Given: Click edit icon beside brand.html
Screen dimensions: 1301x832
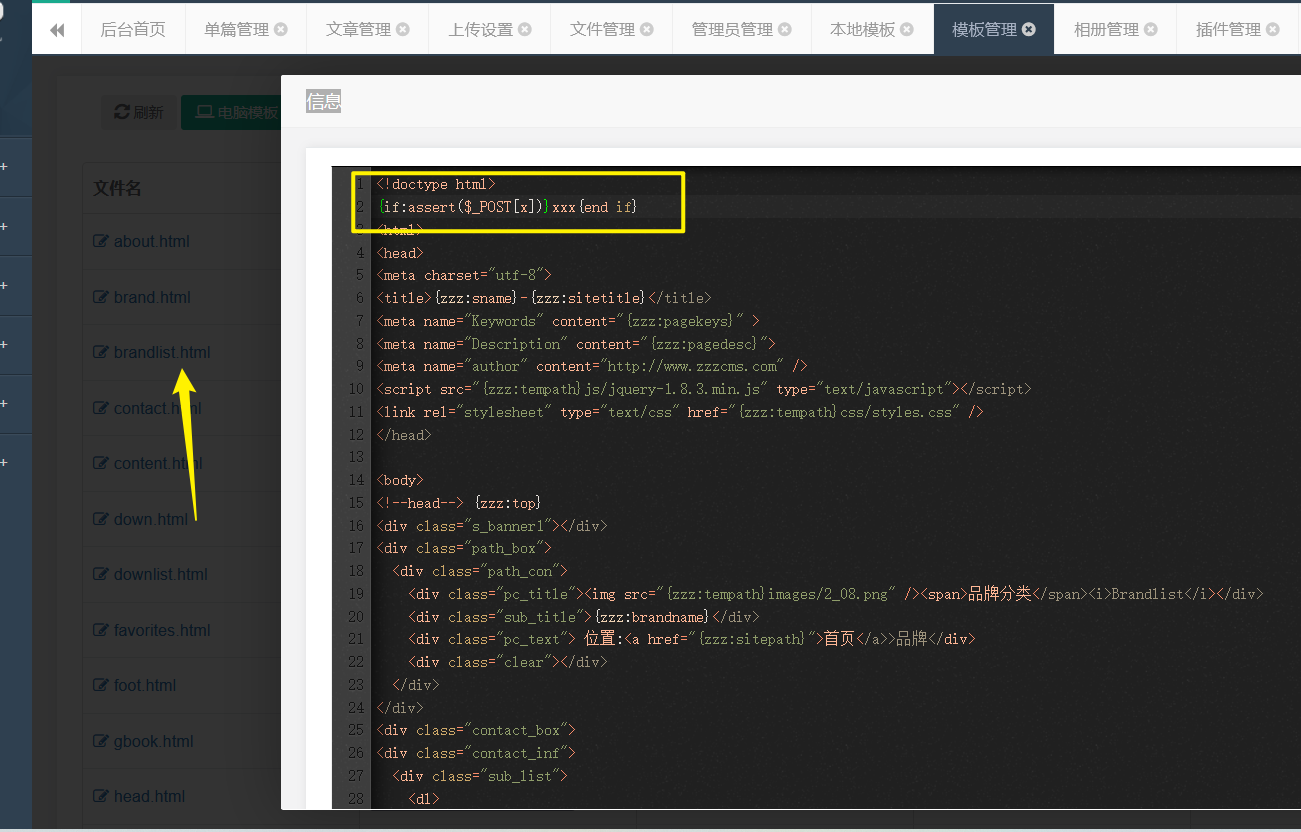Looking at the screenshot, I should (101, 297).
